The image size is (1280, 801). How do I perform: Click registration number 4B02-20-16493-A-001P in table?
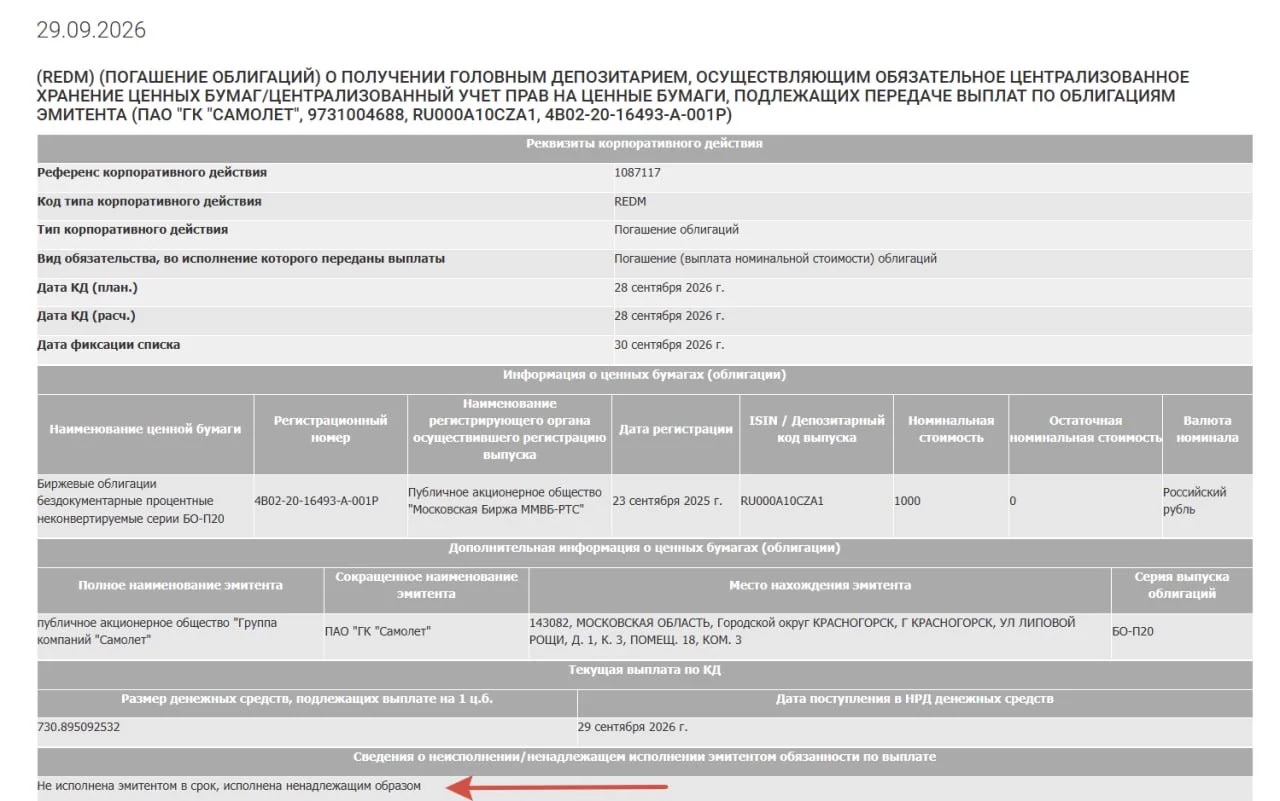point(317,501)
